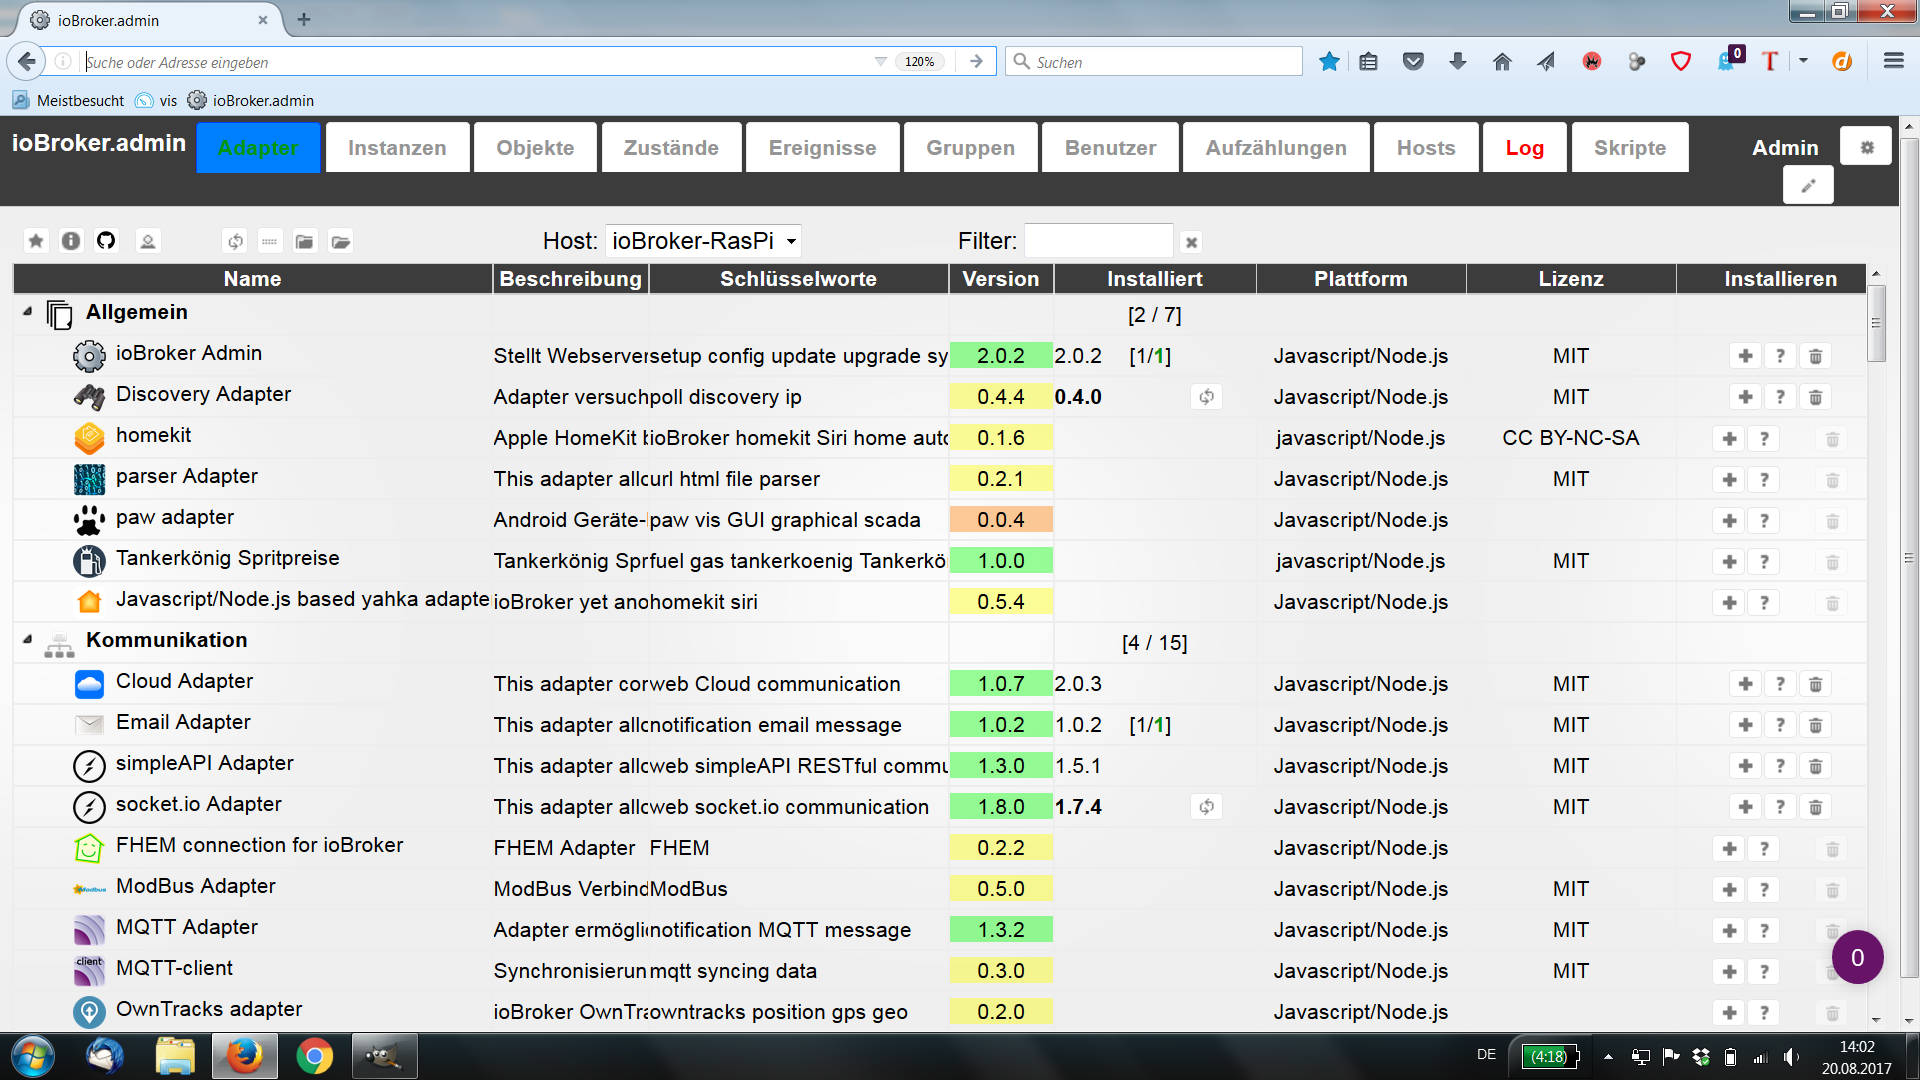Clear the Filter field with x button
Image resolution: width=1920 pixels, height=1080 pixels.
point(1191,242)
